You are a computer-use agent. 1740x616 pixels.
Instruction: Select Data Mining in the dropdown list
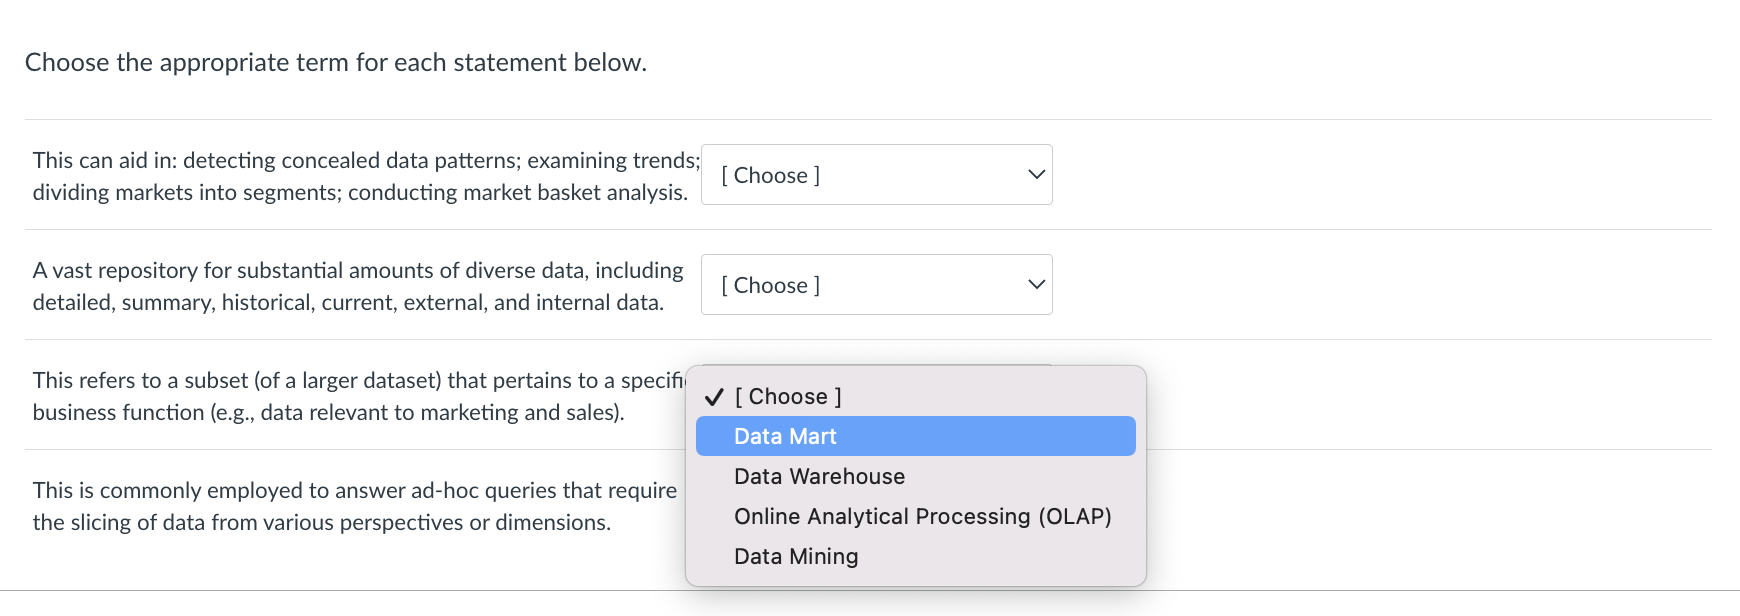(796, 556)
